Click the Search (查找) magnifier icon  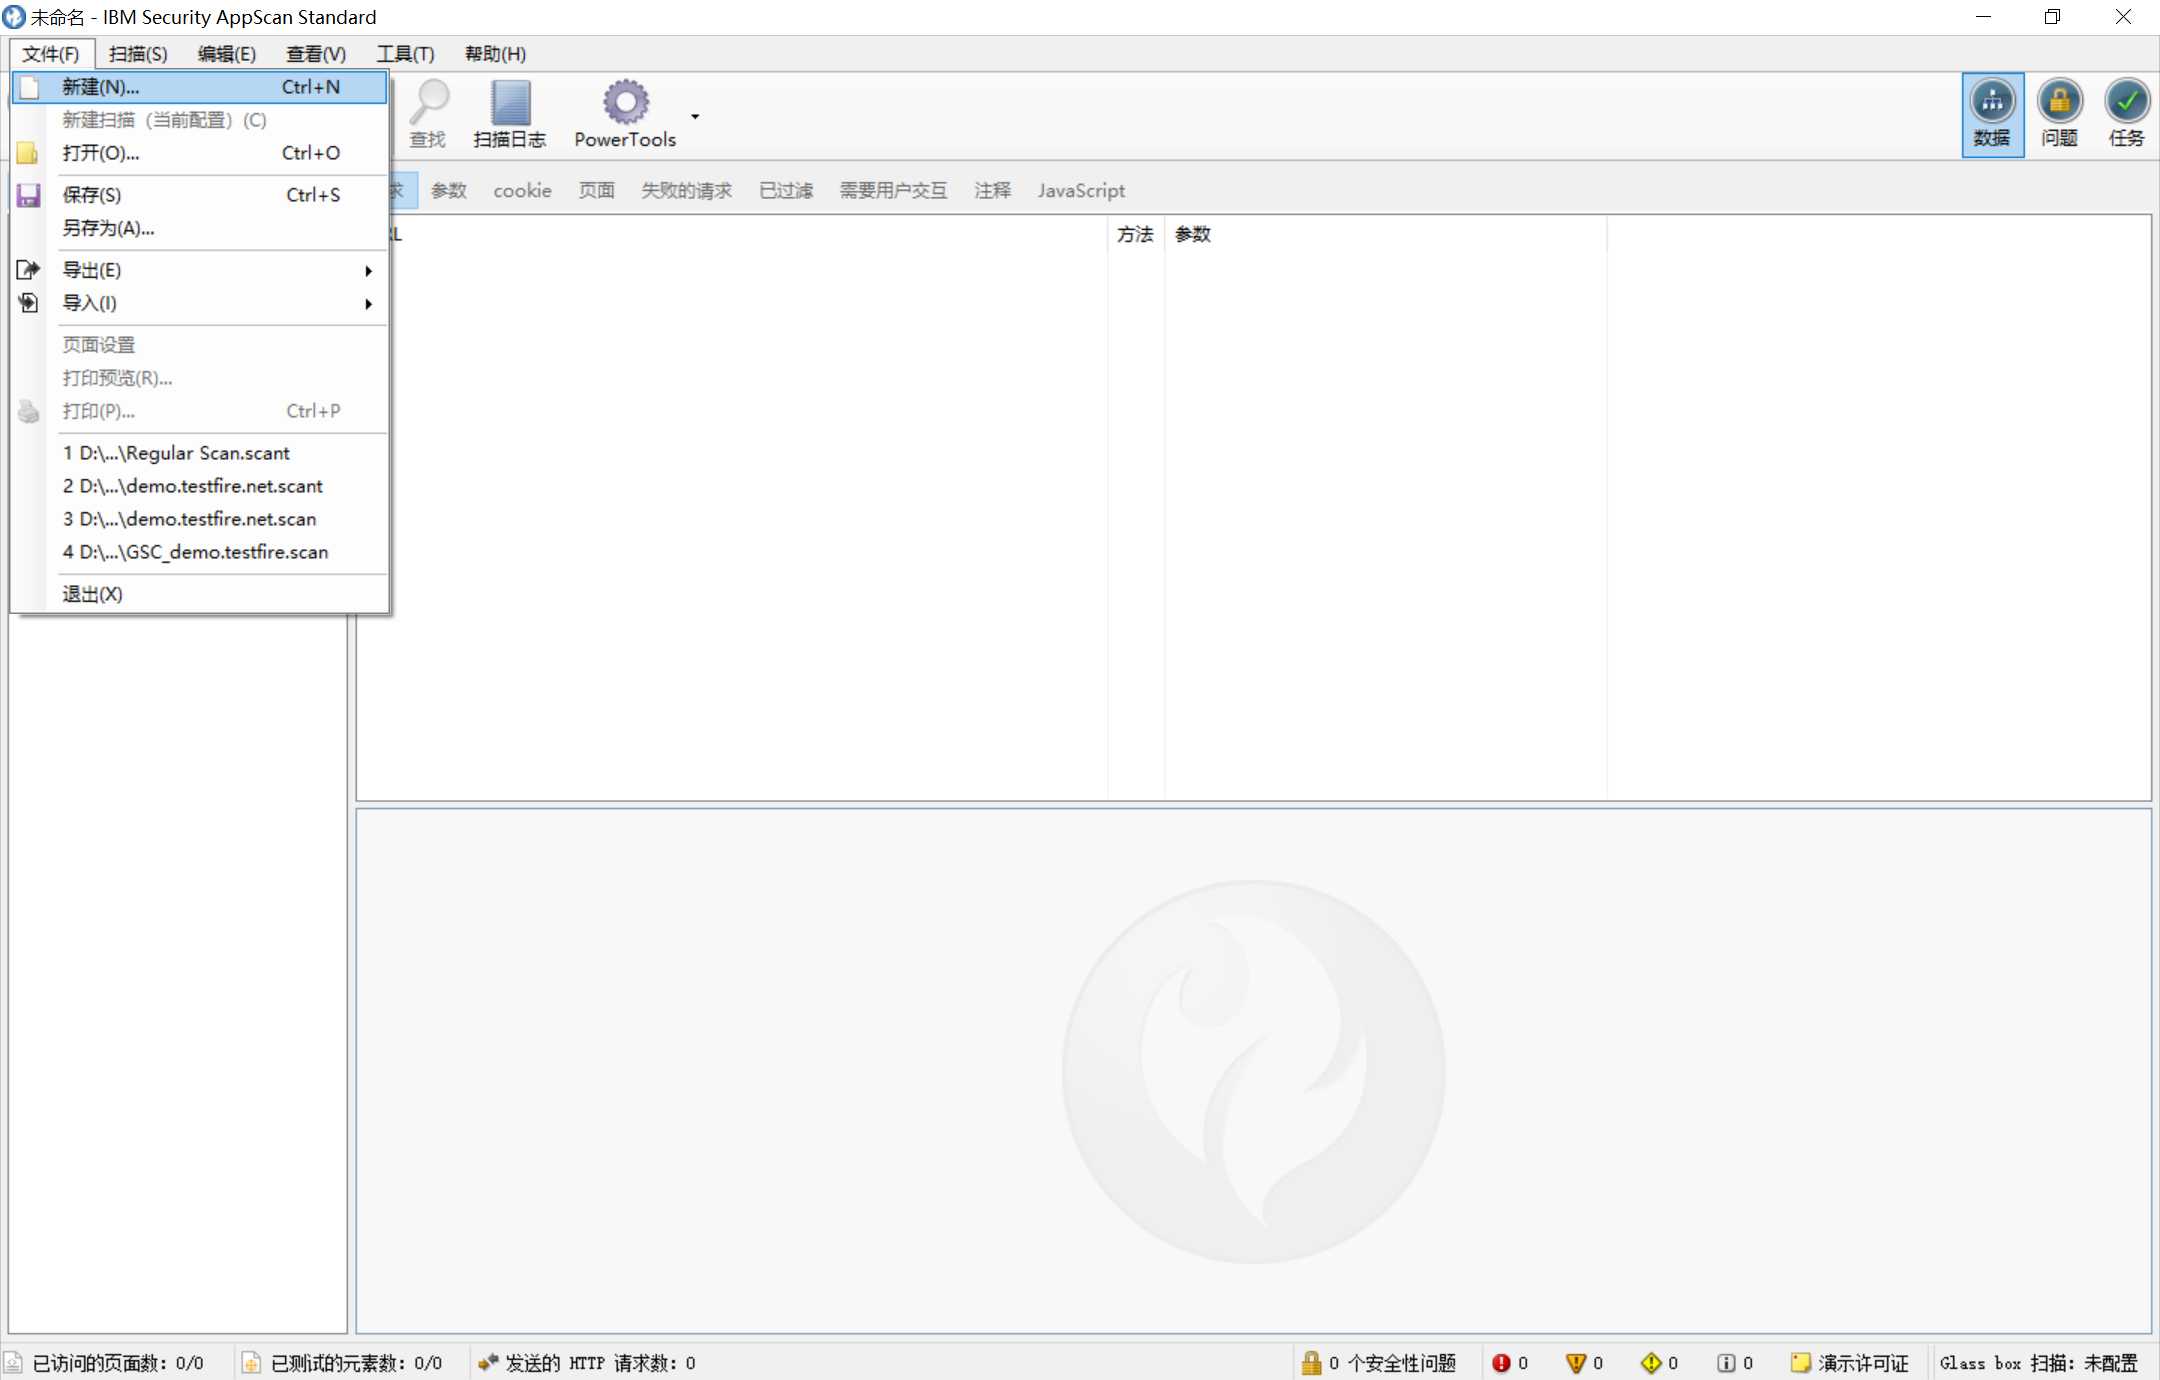pos(431,101)
